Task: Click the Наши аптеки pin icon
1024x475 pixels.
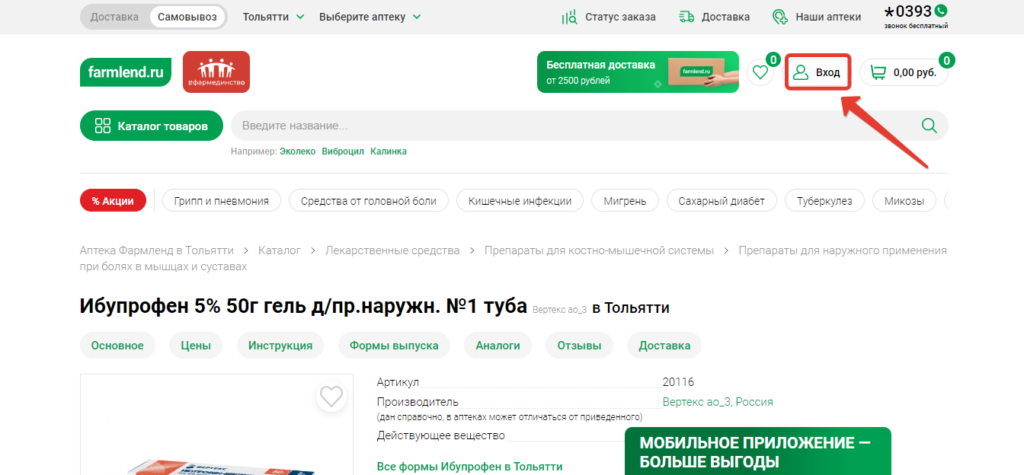Action: pyautogui.click(x=780, y=17)
